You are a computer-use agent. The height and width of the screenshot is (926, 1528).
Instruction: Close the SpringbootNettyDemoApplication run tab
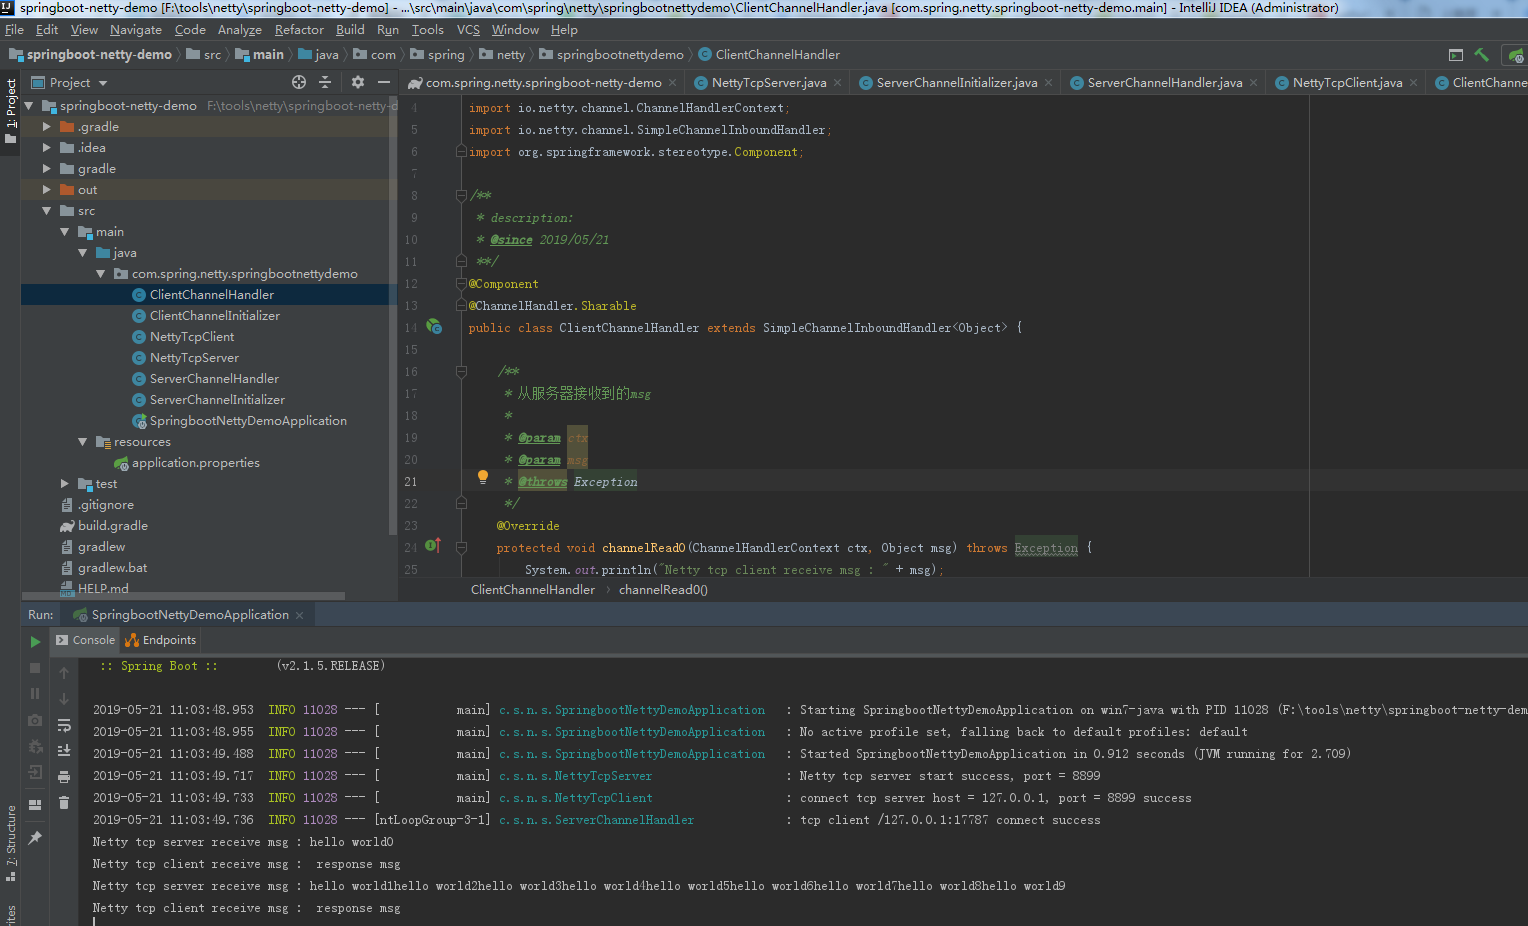(299, 615)
